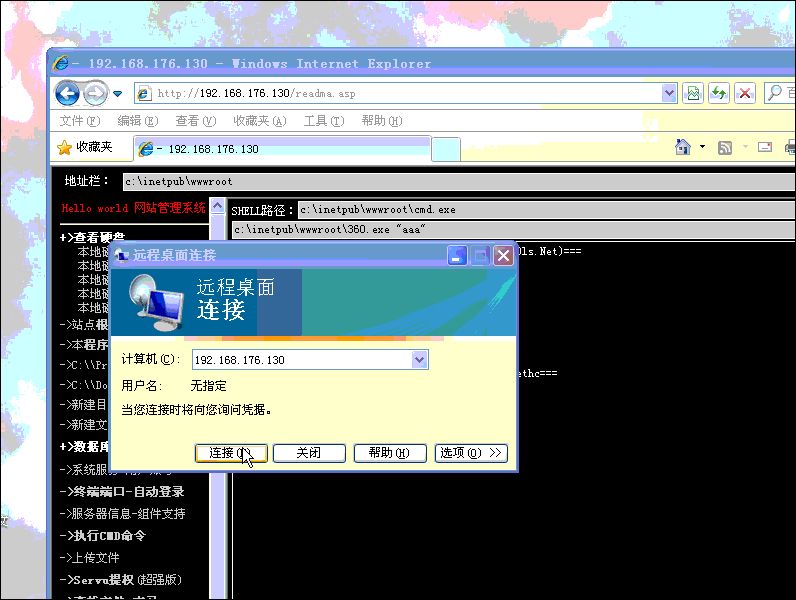Click the 关闭 button in remote desktop dialog

[x=309, y=453]
